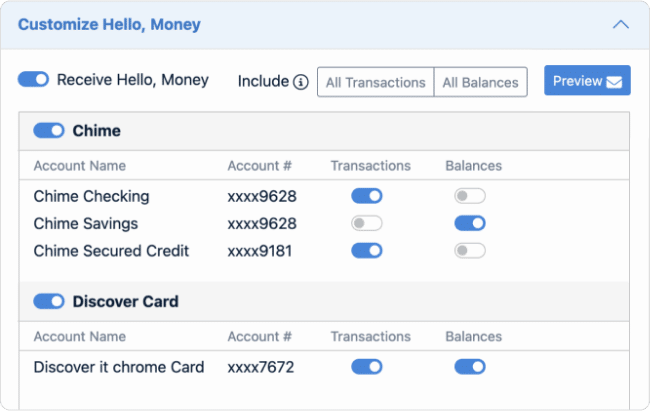650x411 pixels.
Task: Click the Discover Card section title
Action: (126, 302)
